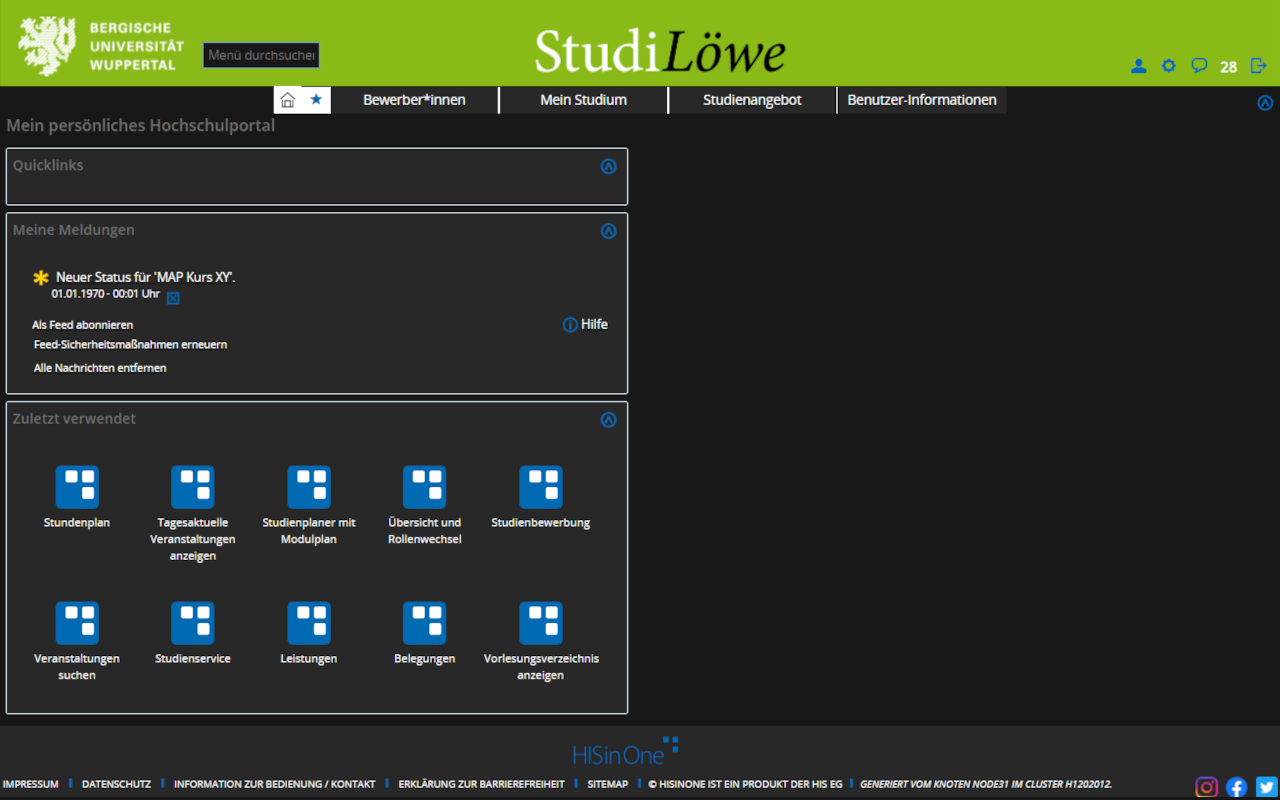The image size is (1280, 800).
Task: Open the Datenschutz footer link
Action: click(x=116, y=784)
